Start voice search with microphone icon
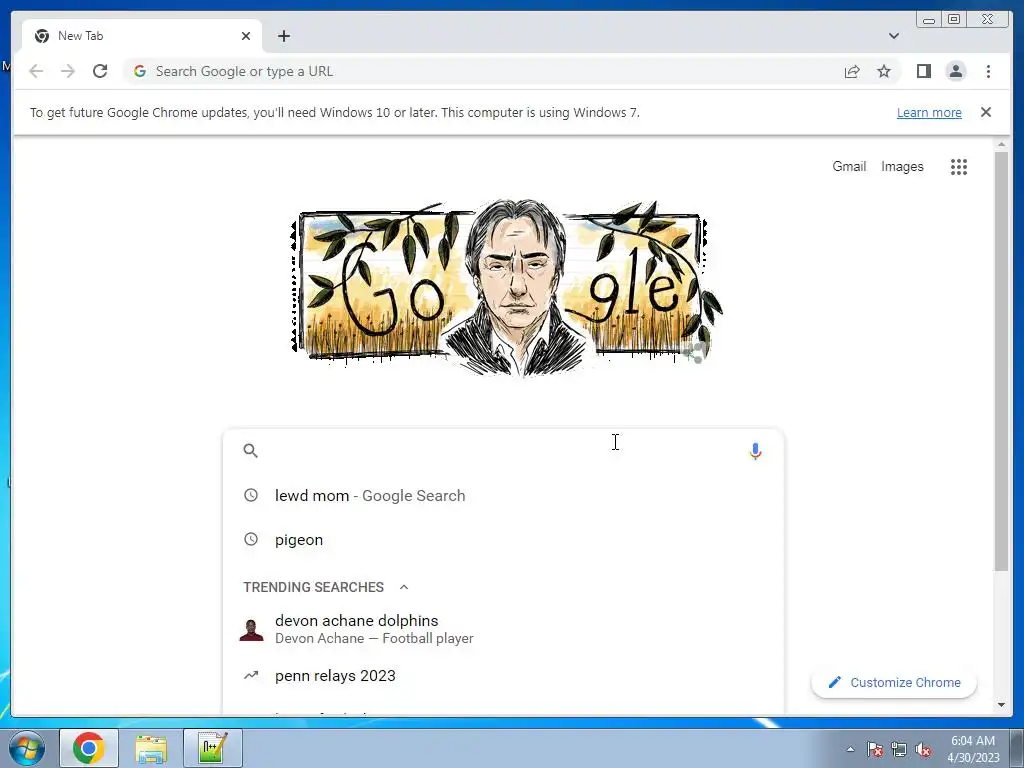 pos(755,451)
